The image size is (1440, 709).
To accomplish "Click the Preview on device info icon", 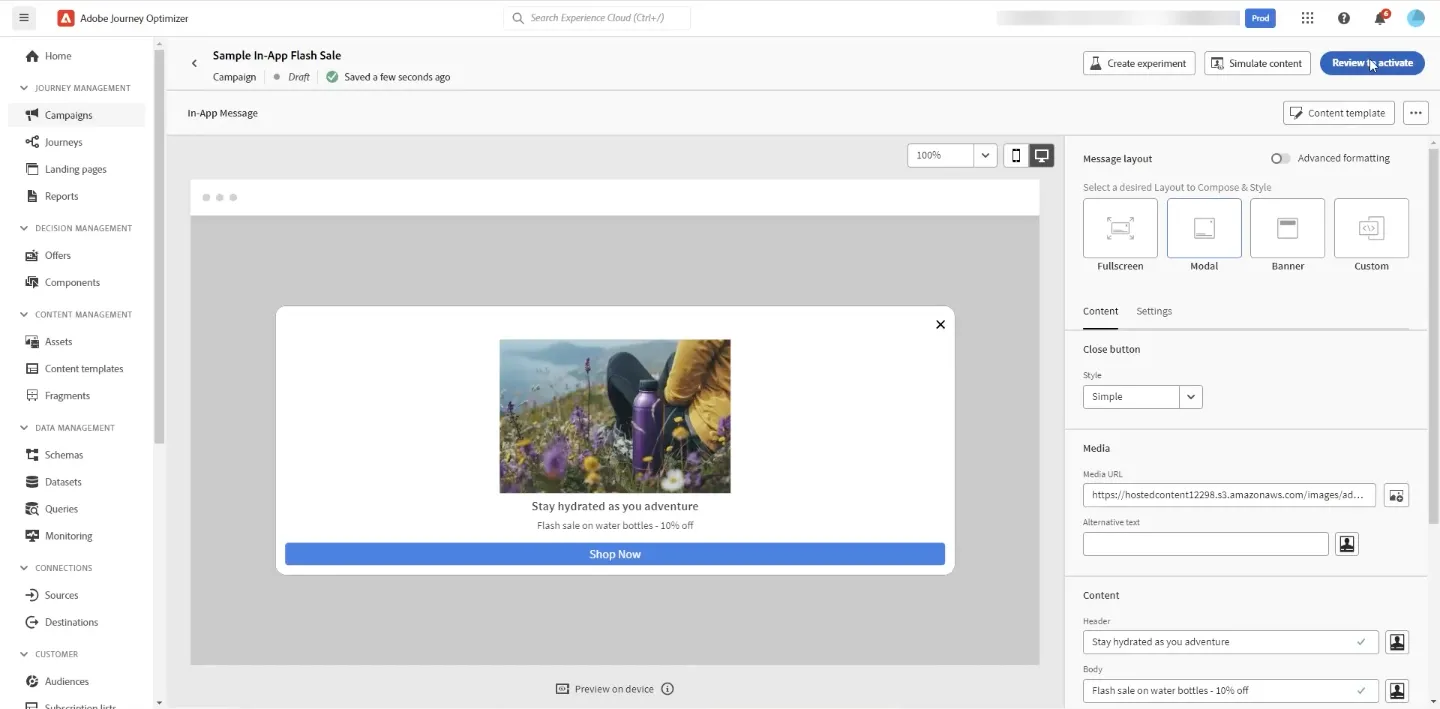I will (668, 689).
